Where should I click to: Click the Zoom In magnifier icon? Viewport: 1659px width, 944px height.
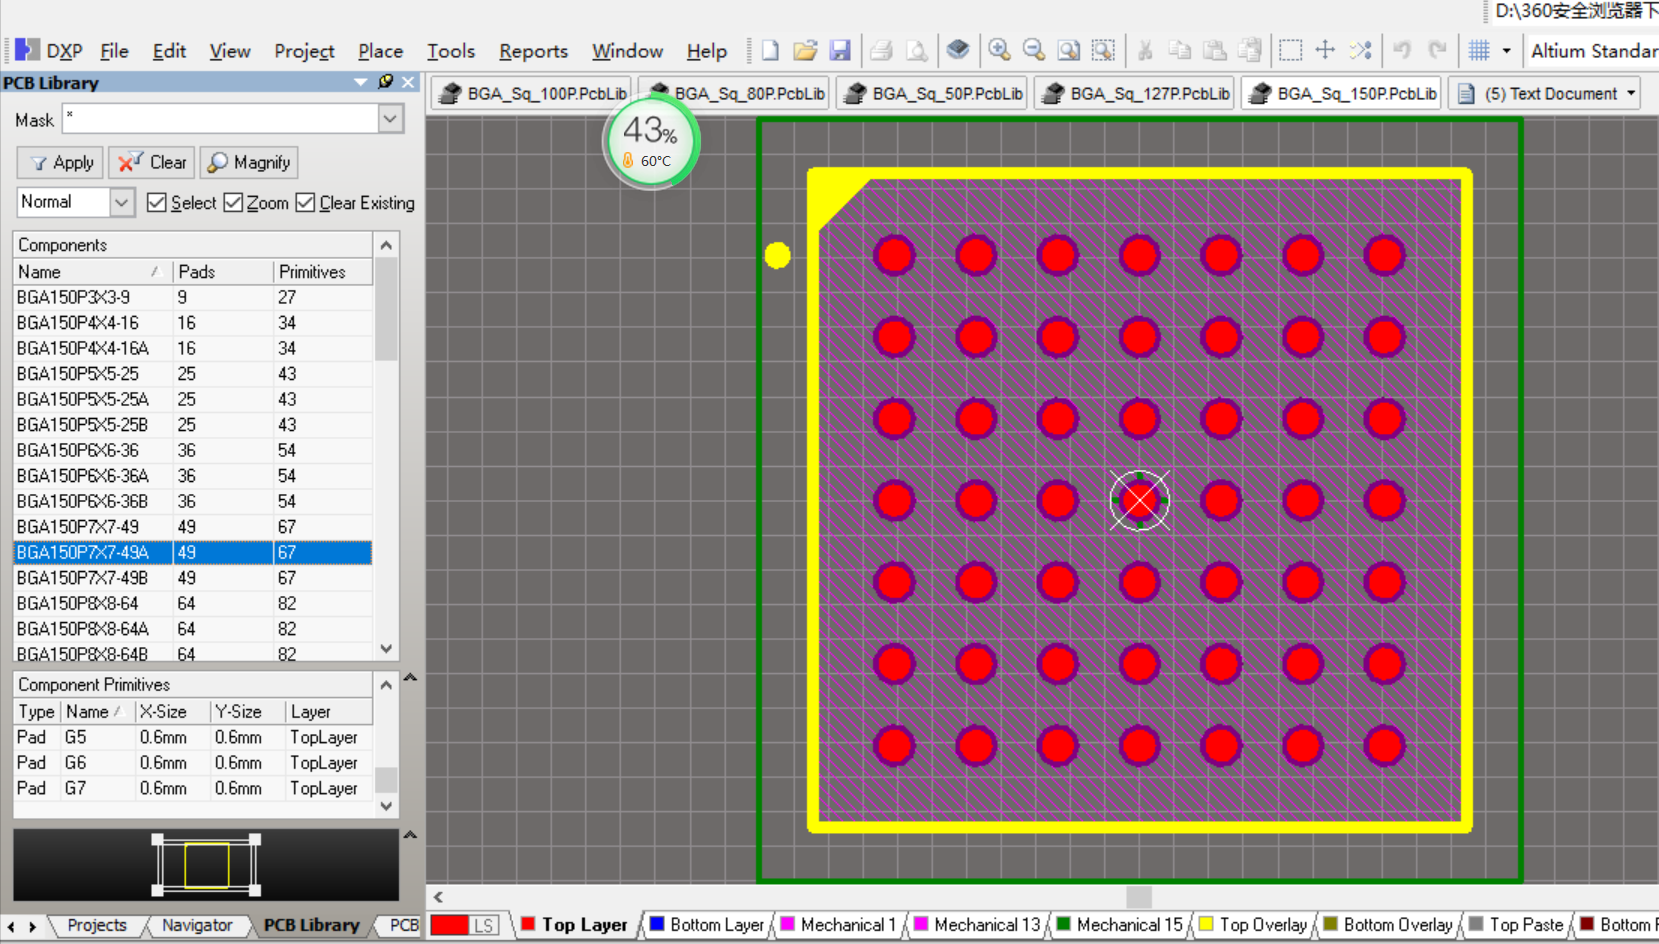click(x=999, y=50)
